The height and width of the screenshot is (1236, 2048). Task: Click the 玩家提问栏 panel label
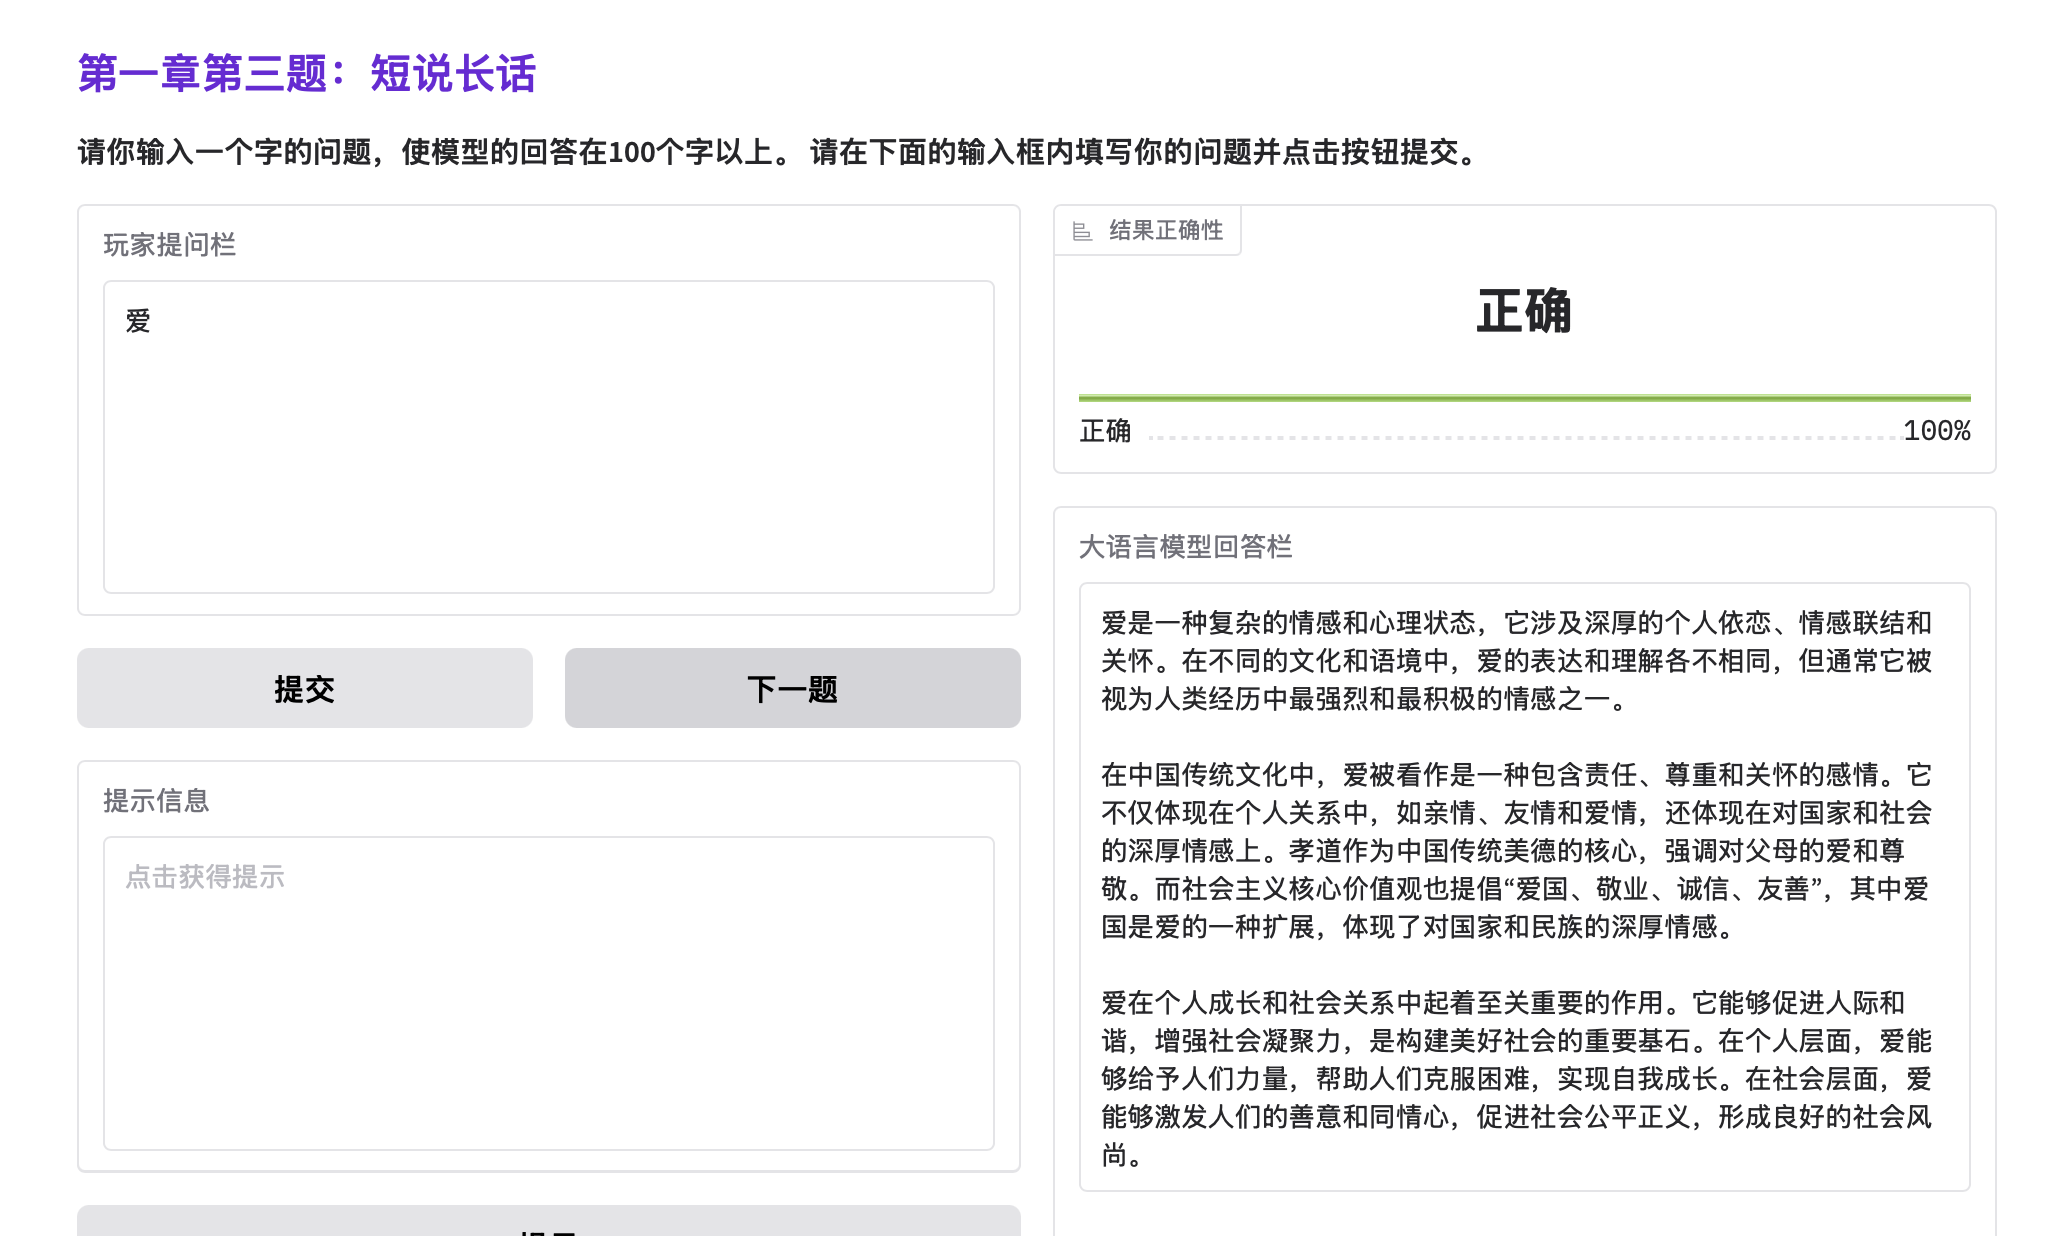click(x=169, y=245)
